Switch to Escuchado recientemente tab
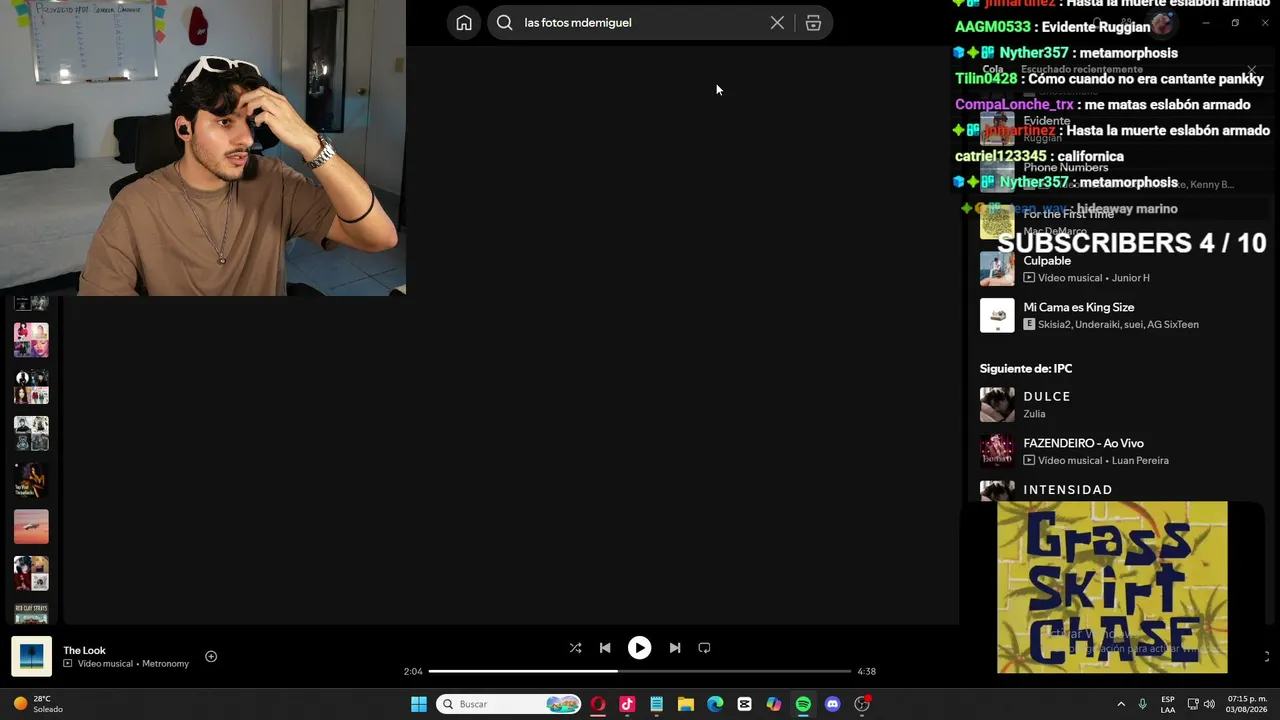Image resolution: width=1280 pixels, height=720 pixels. click(x=1082, y=70)
